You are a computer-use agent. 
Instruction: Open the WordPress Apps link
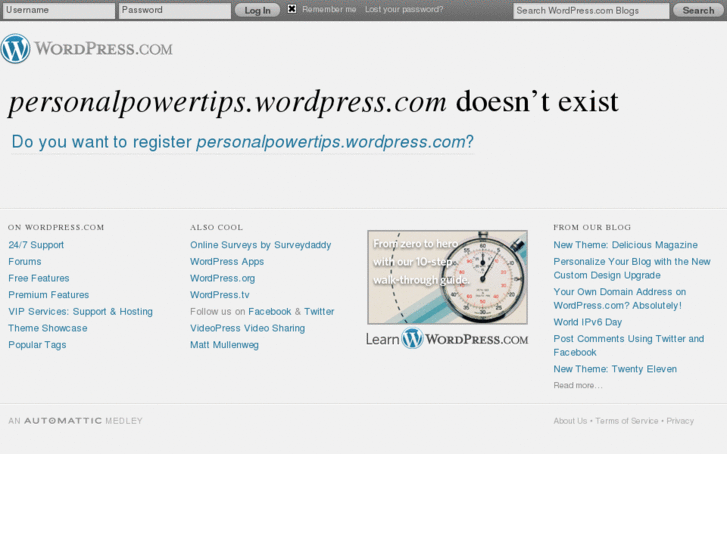(227, 262)
